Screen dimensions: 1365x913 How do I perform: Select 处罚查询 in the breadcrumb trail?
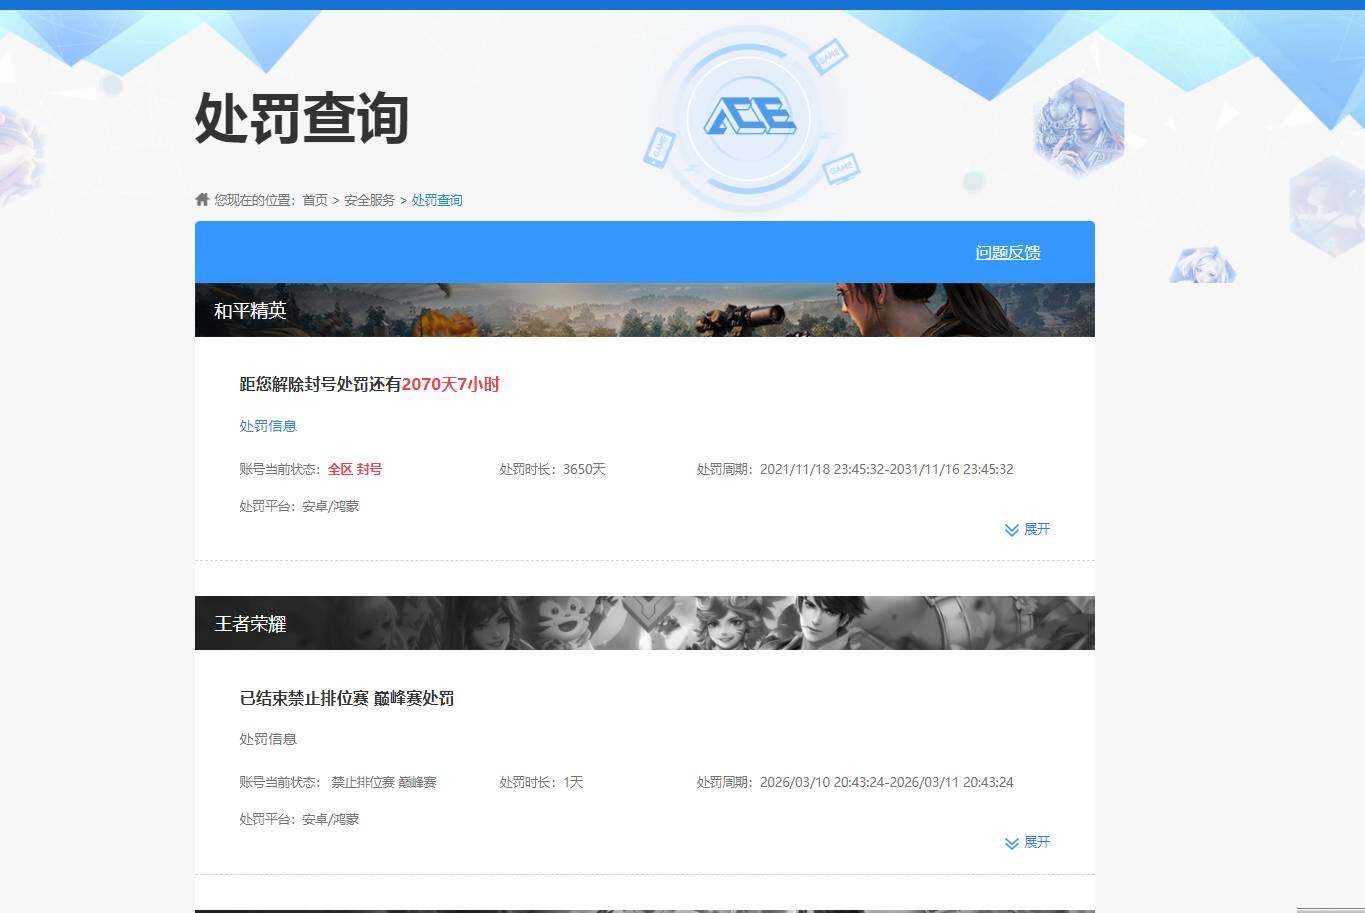437,199
